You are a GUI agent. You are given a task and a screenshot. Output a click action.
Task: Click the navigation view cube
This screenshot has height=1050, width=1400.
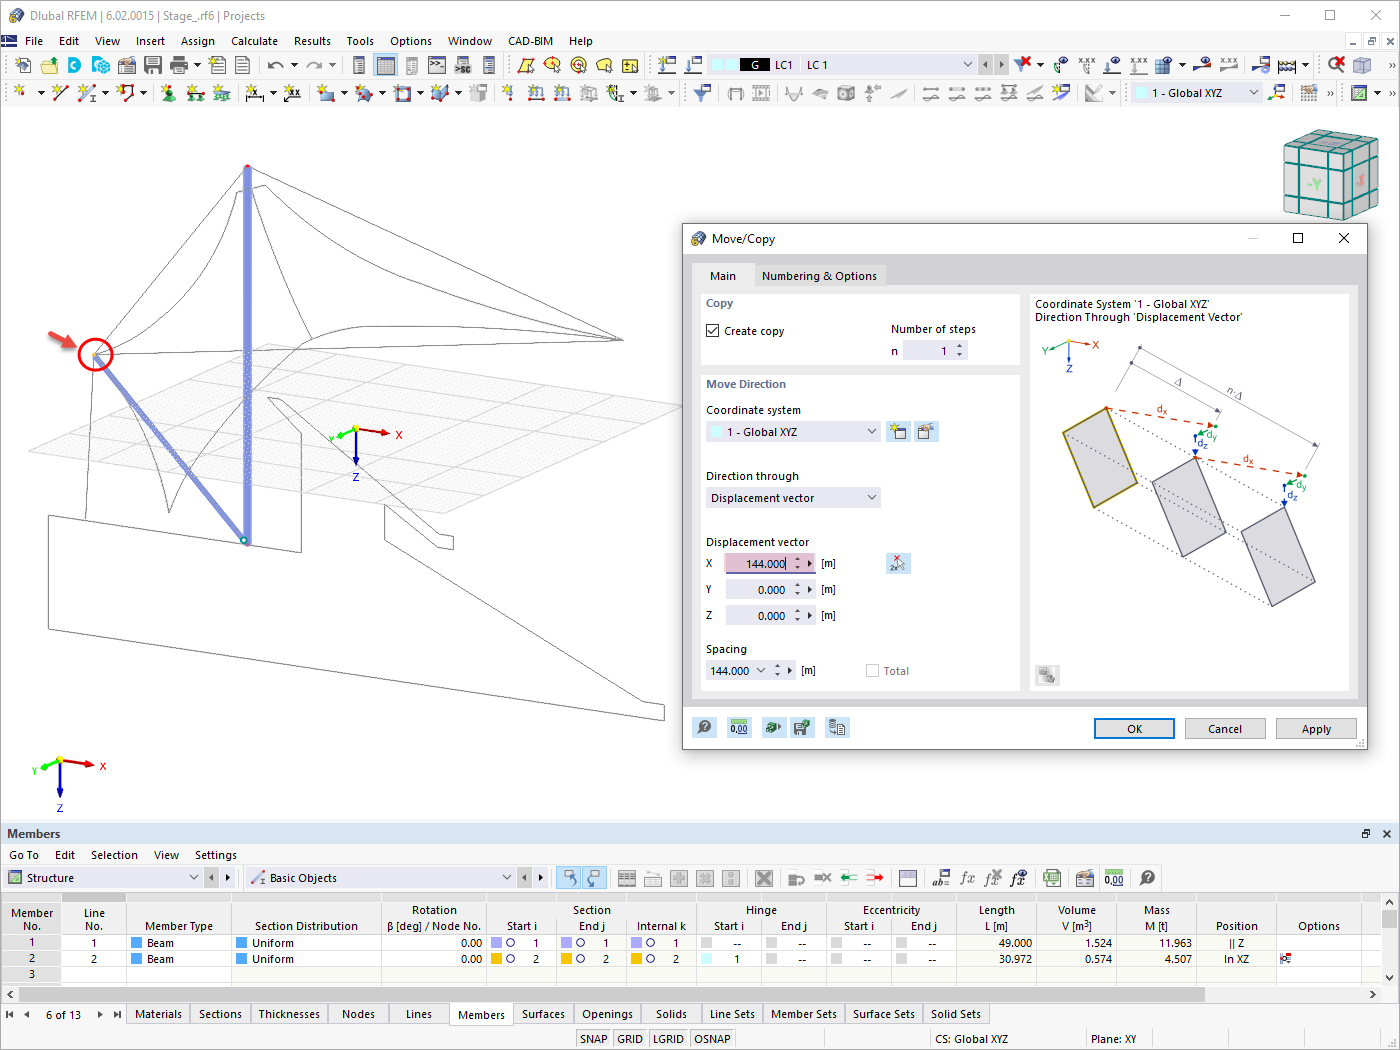pyautogui.click(x=1331, y=174)
